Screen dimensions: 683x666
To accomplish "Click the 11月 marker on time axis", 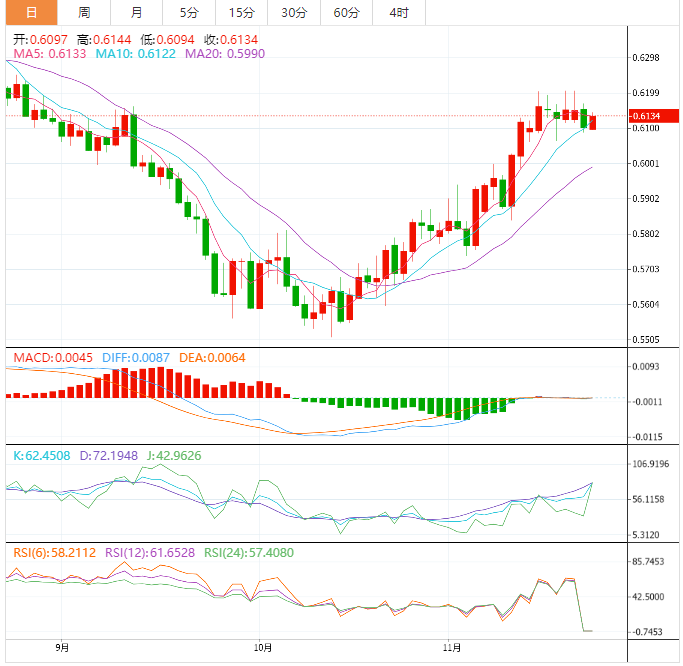I will (x=452, y=647).
